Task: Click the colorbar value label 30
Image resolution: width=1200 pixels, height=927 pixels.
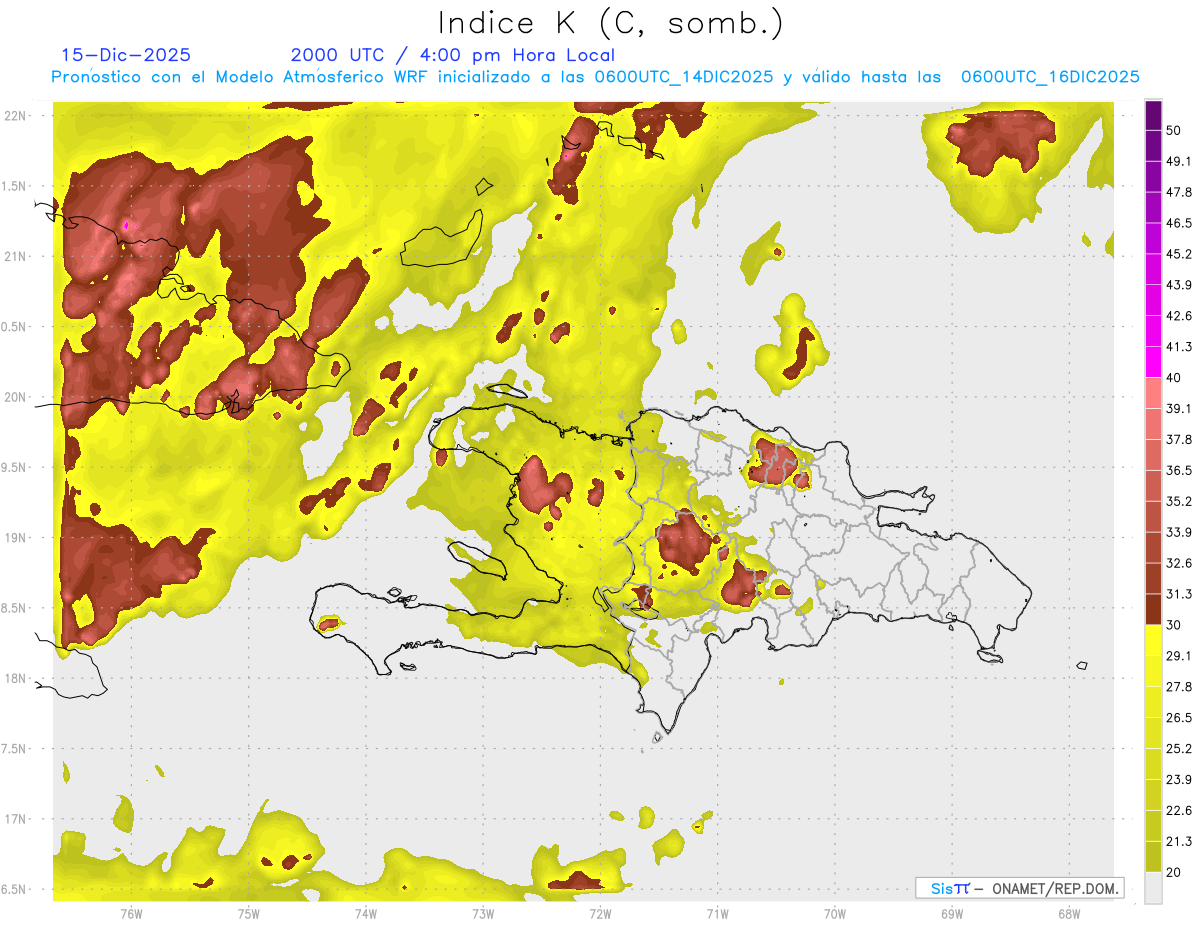Action: pyautogui.click(x=1175, y=625)
